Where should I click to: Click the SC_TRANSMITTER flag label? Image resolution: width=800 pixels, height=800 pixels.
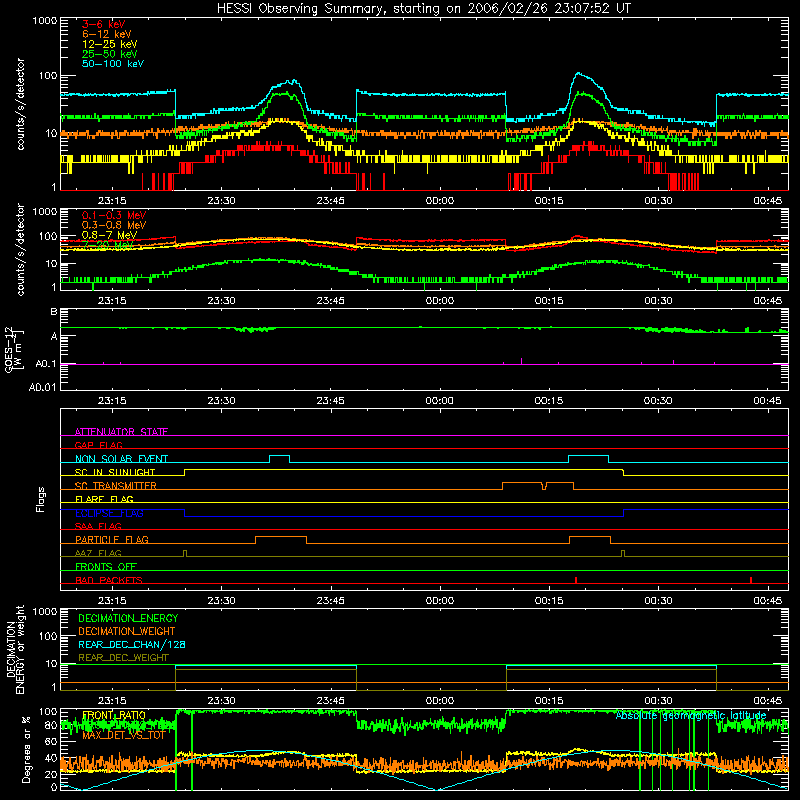tap(116, 486)
